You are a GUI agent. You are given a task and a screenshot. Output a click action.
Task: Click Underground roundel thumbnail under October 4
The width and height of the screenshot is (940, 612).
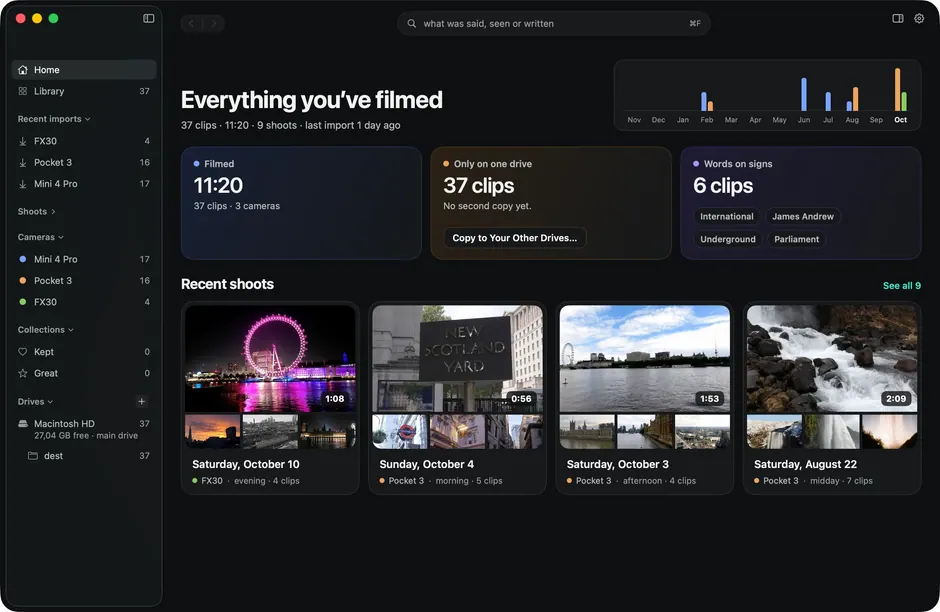(400, 432)
